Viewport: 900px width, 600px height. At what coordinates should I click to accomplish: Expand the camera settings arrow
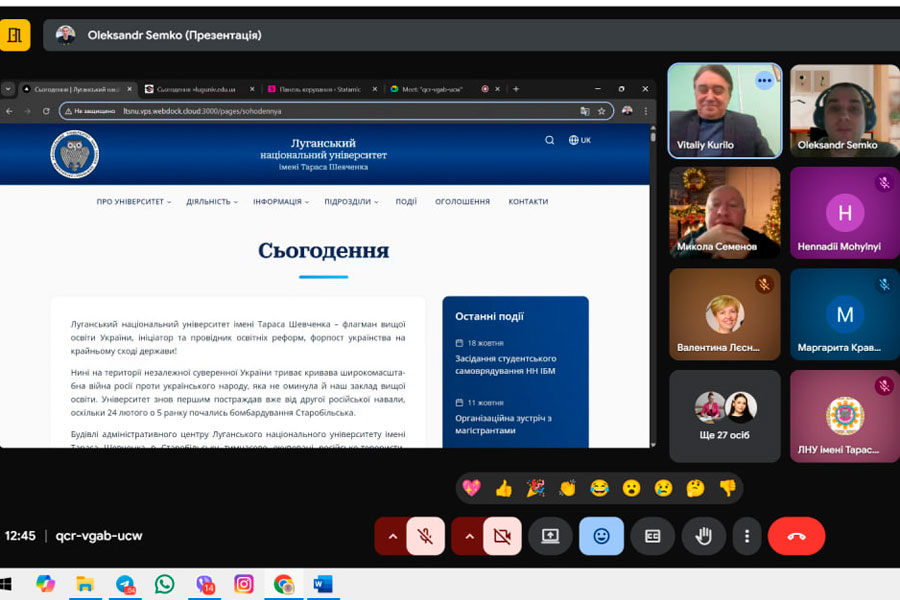(469, 536)
